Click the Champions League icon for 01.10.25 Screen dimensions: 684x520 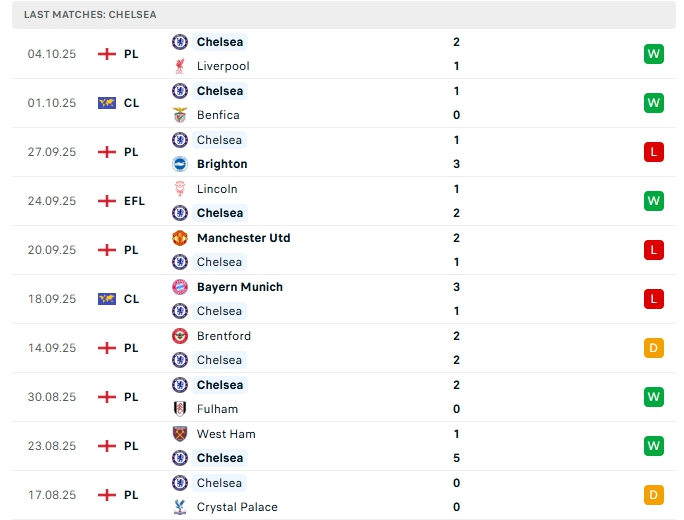[107, 103]
